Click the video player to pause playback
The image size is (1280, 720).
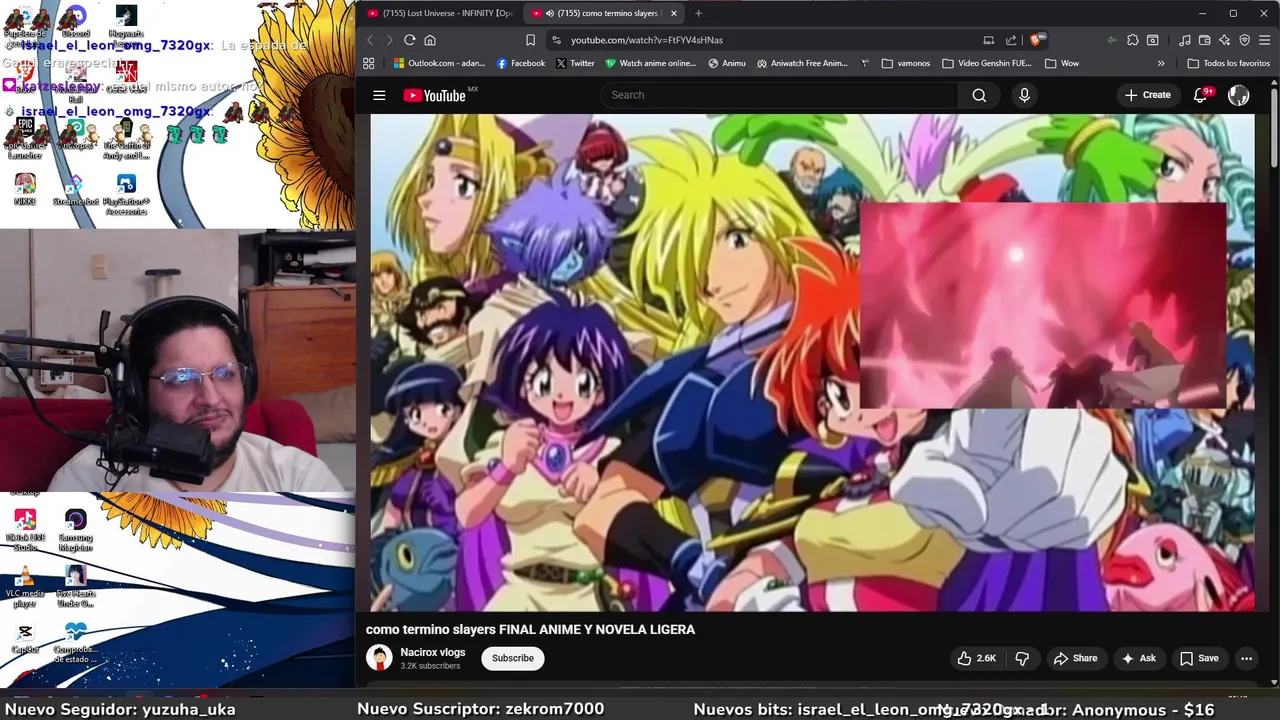pos(812,362)
